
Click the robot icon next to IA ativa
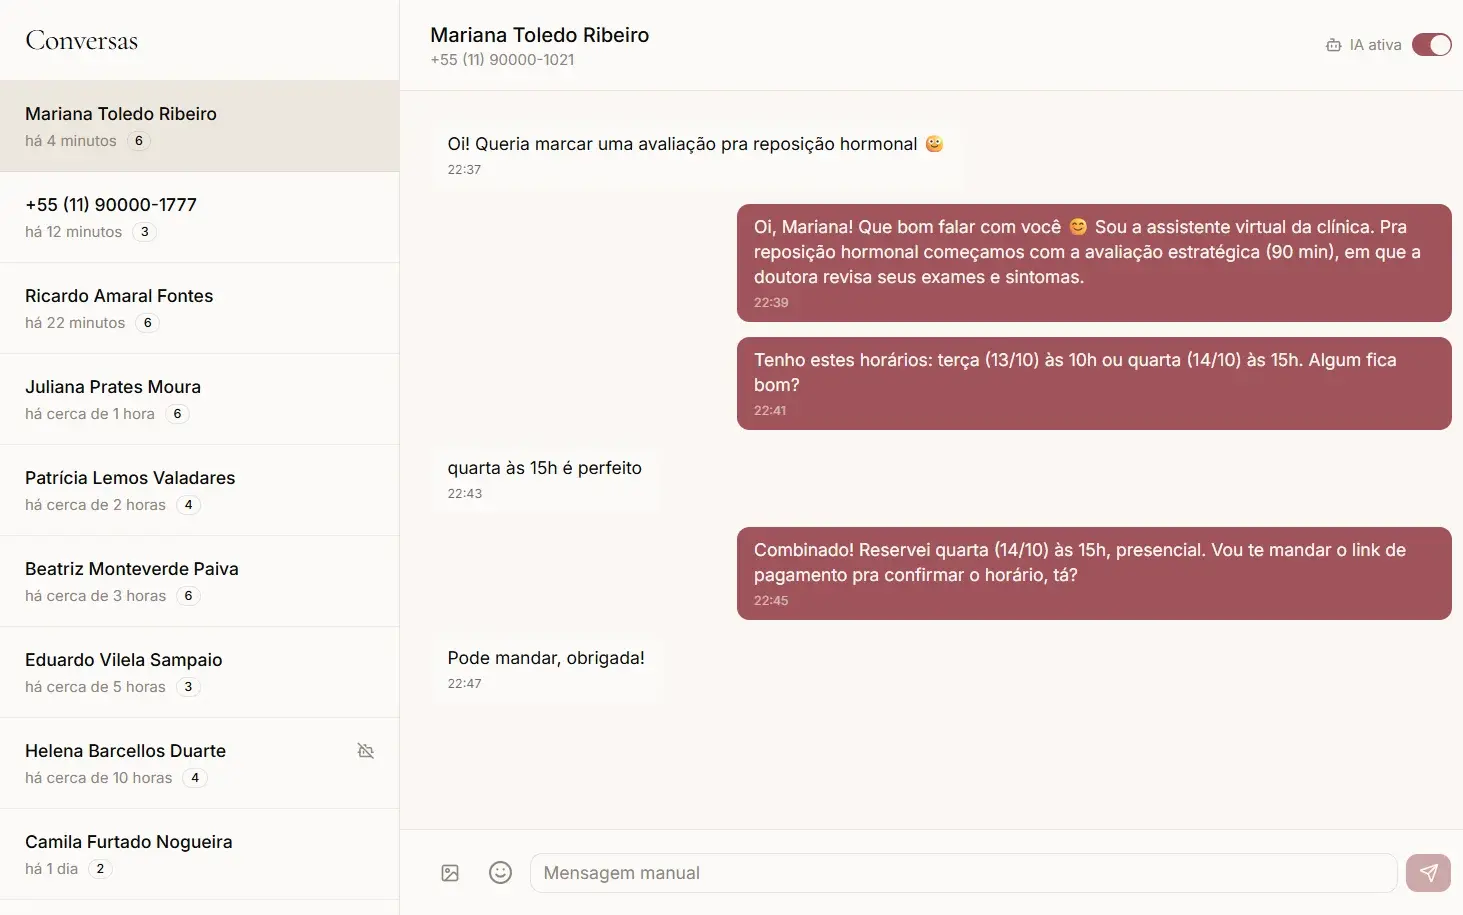(1333, 45)
